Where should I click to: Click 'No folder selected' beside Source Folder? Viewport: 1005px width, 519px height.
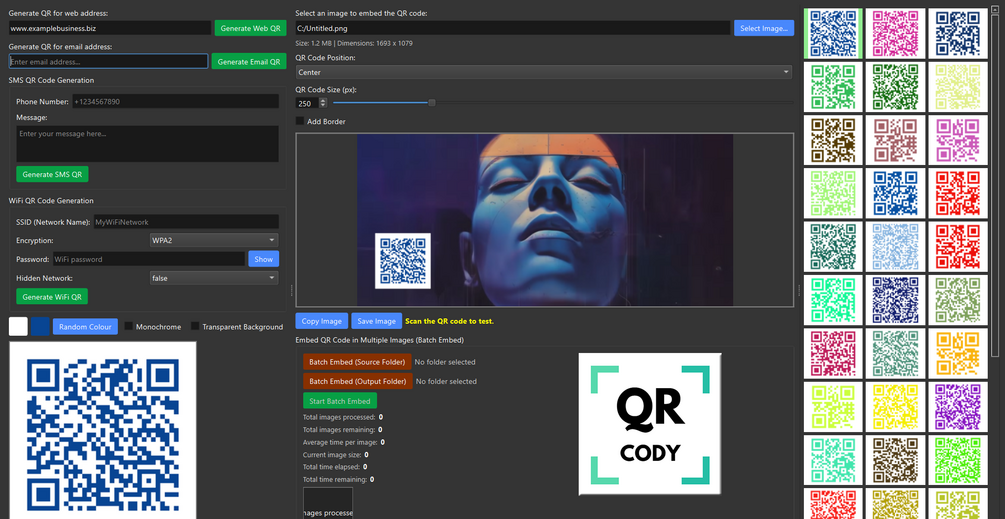click(x=445, y=362)
